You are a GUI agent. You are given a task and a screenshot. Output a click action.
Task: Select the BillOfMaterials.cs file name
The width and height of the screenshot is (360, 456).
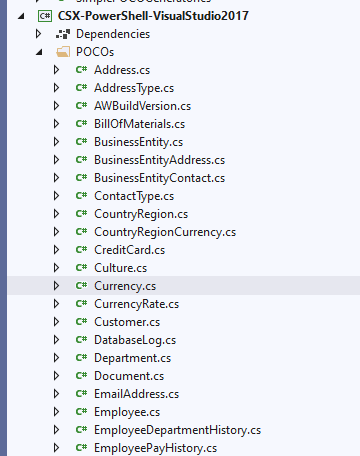pyautogui.click(x=140, y=124)
